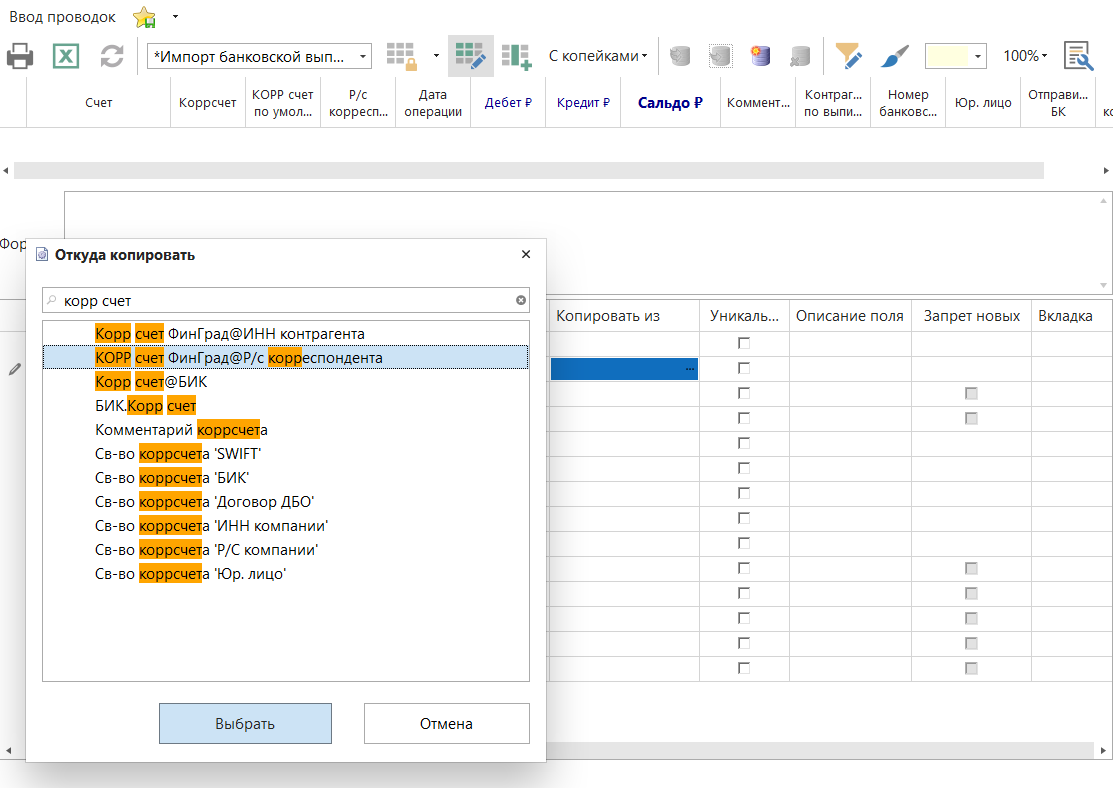Screen dimensions: 1113x788
Task: Select 'Корр счет@БИК' list item
Action: [x=151, y=382]
